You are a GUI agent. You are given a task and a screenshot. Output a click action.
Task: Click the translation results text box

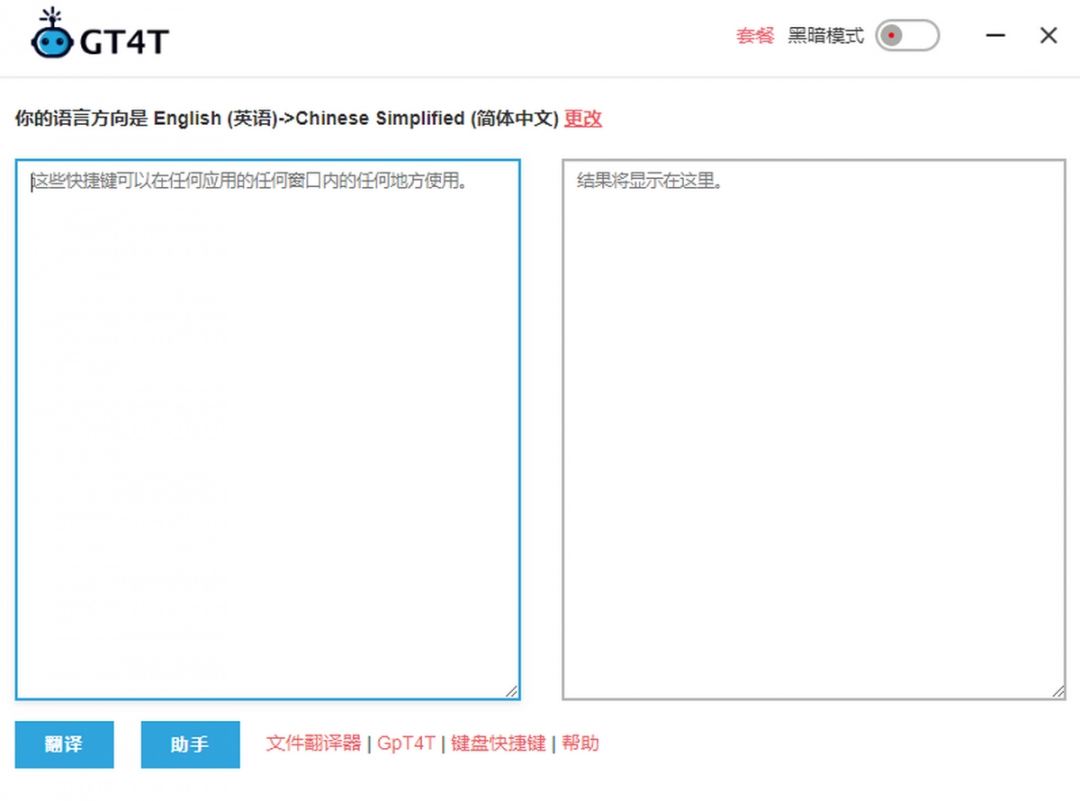pos(813,429)
